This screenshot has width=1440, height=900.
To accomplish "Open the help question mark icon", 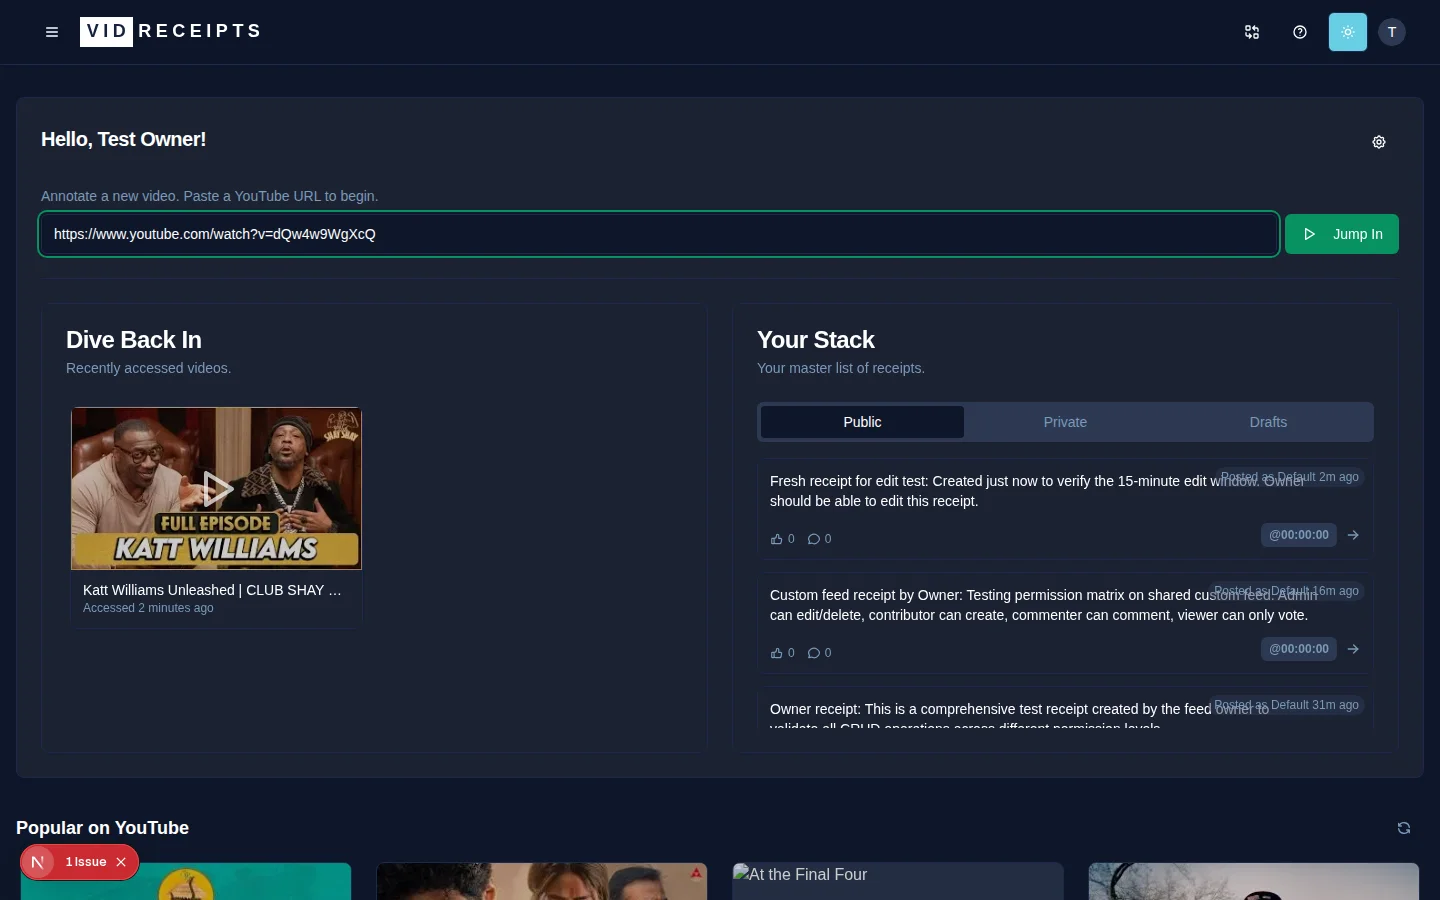I will [1300, 32].
